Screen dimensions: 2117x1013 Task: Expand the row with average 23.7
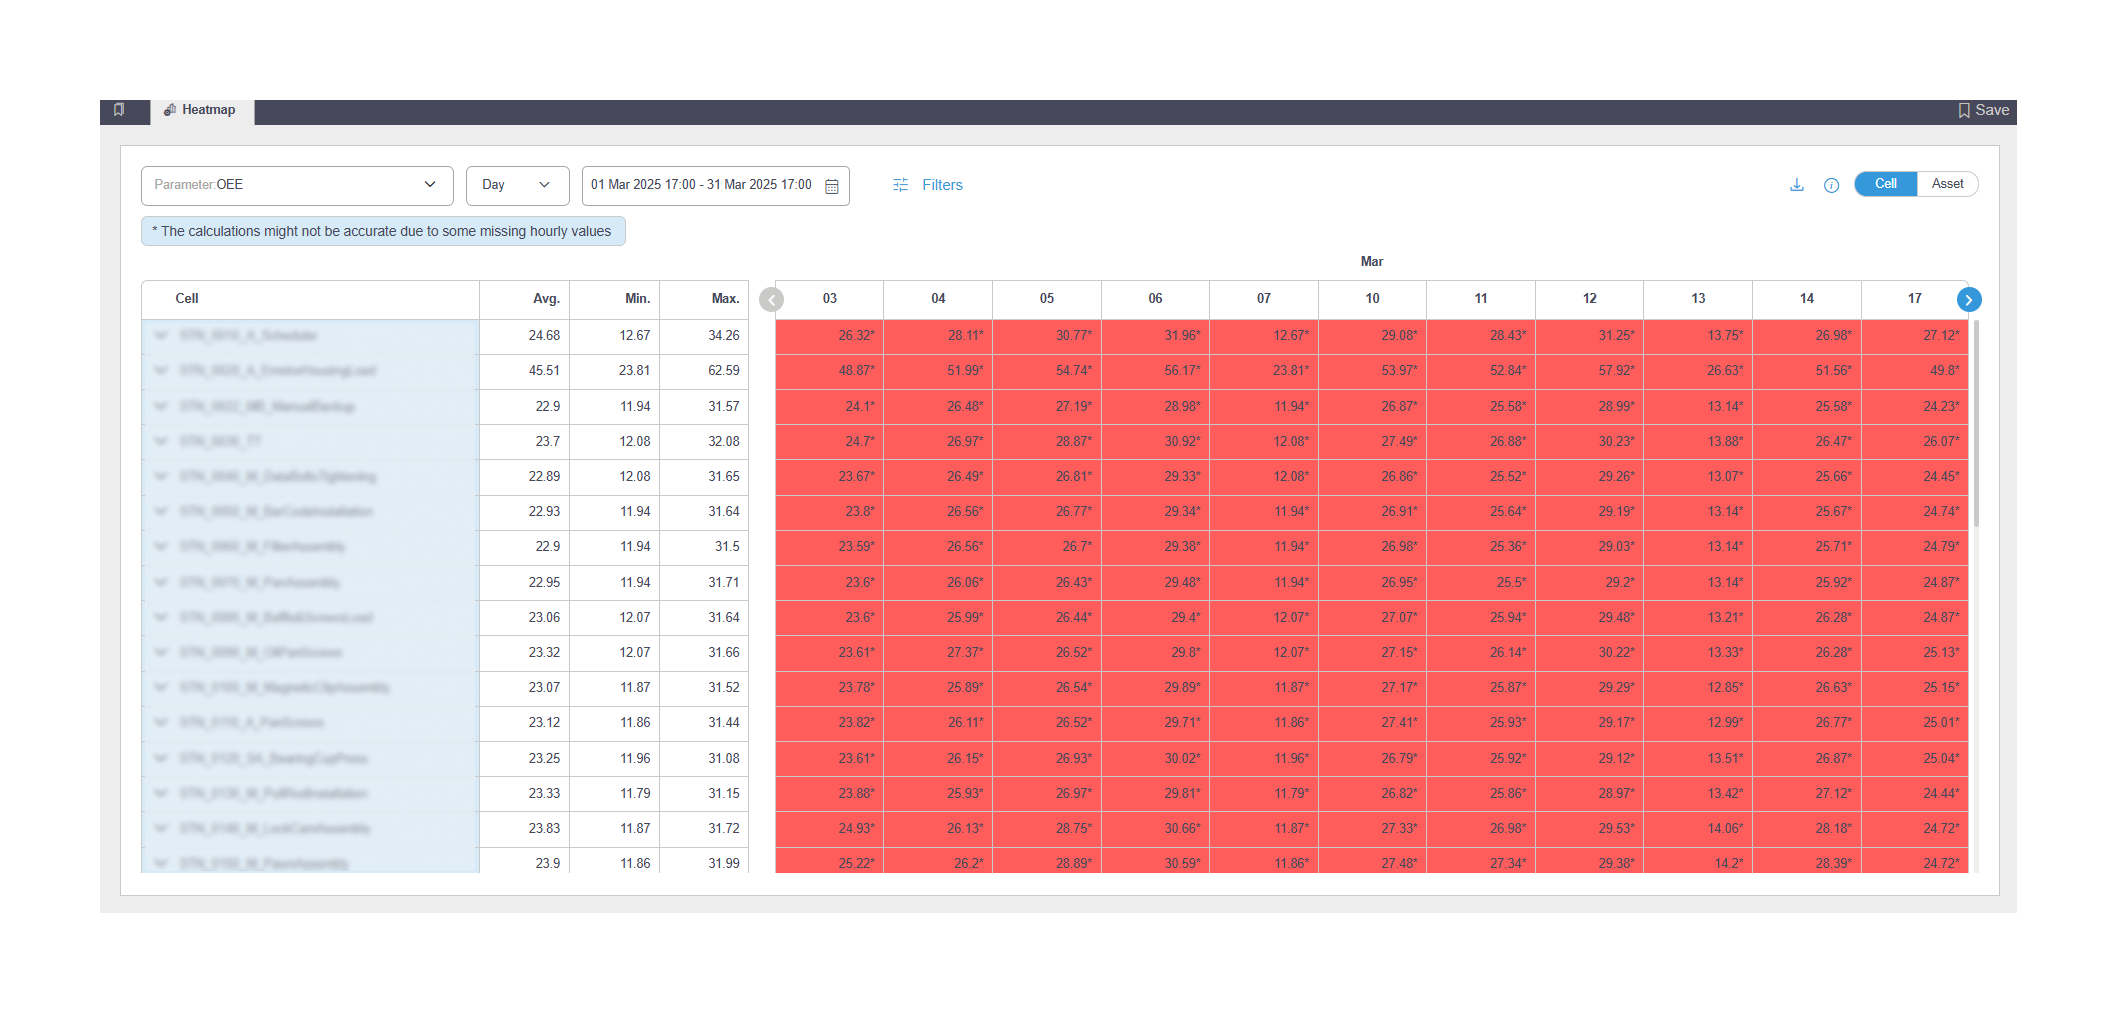[160, 441]
